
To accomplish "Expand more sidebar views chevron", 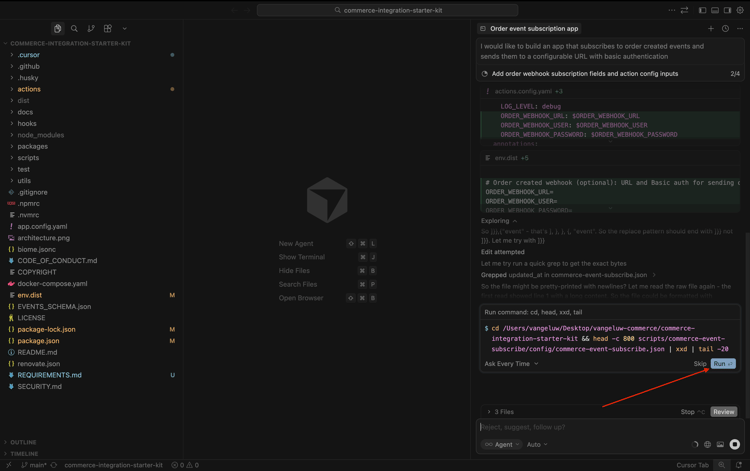I will [124, 29].
